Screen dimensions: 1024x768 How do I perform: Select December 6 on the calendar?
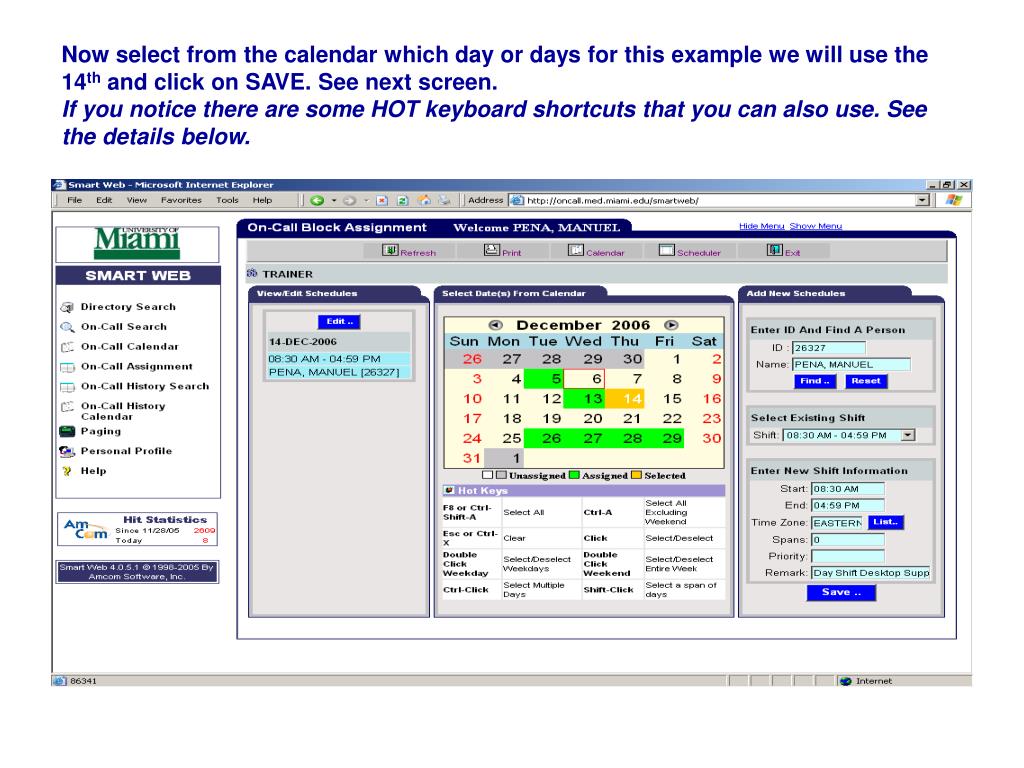(x=584, y=379)
